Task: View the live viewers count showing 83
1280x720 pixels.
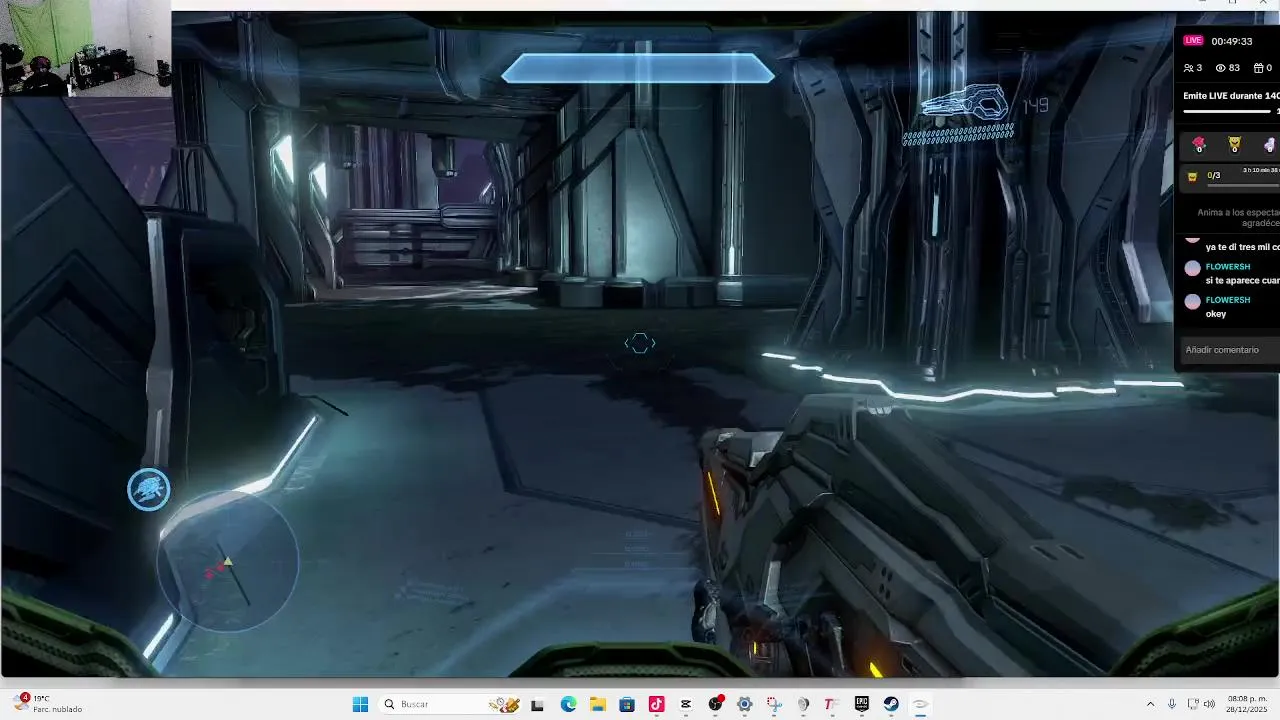Action: pos(1227,68)
